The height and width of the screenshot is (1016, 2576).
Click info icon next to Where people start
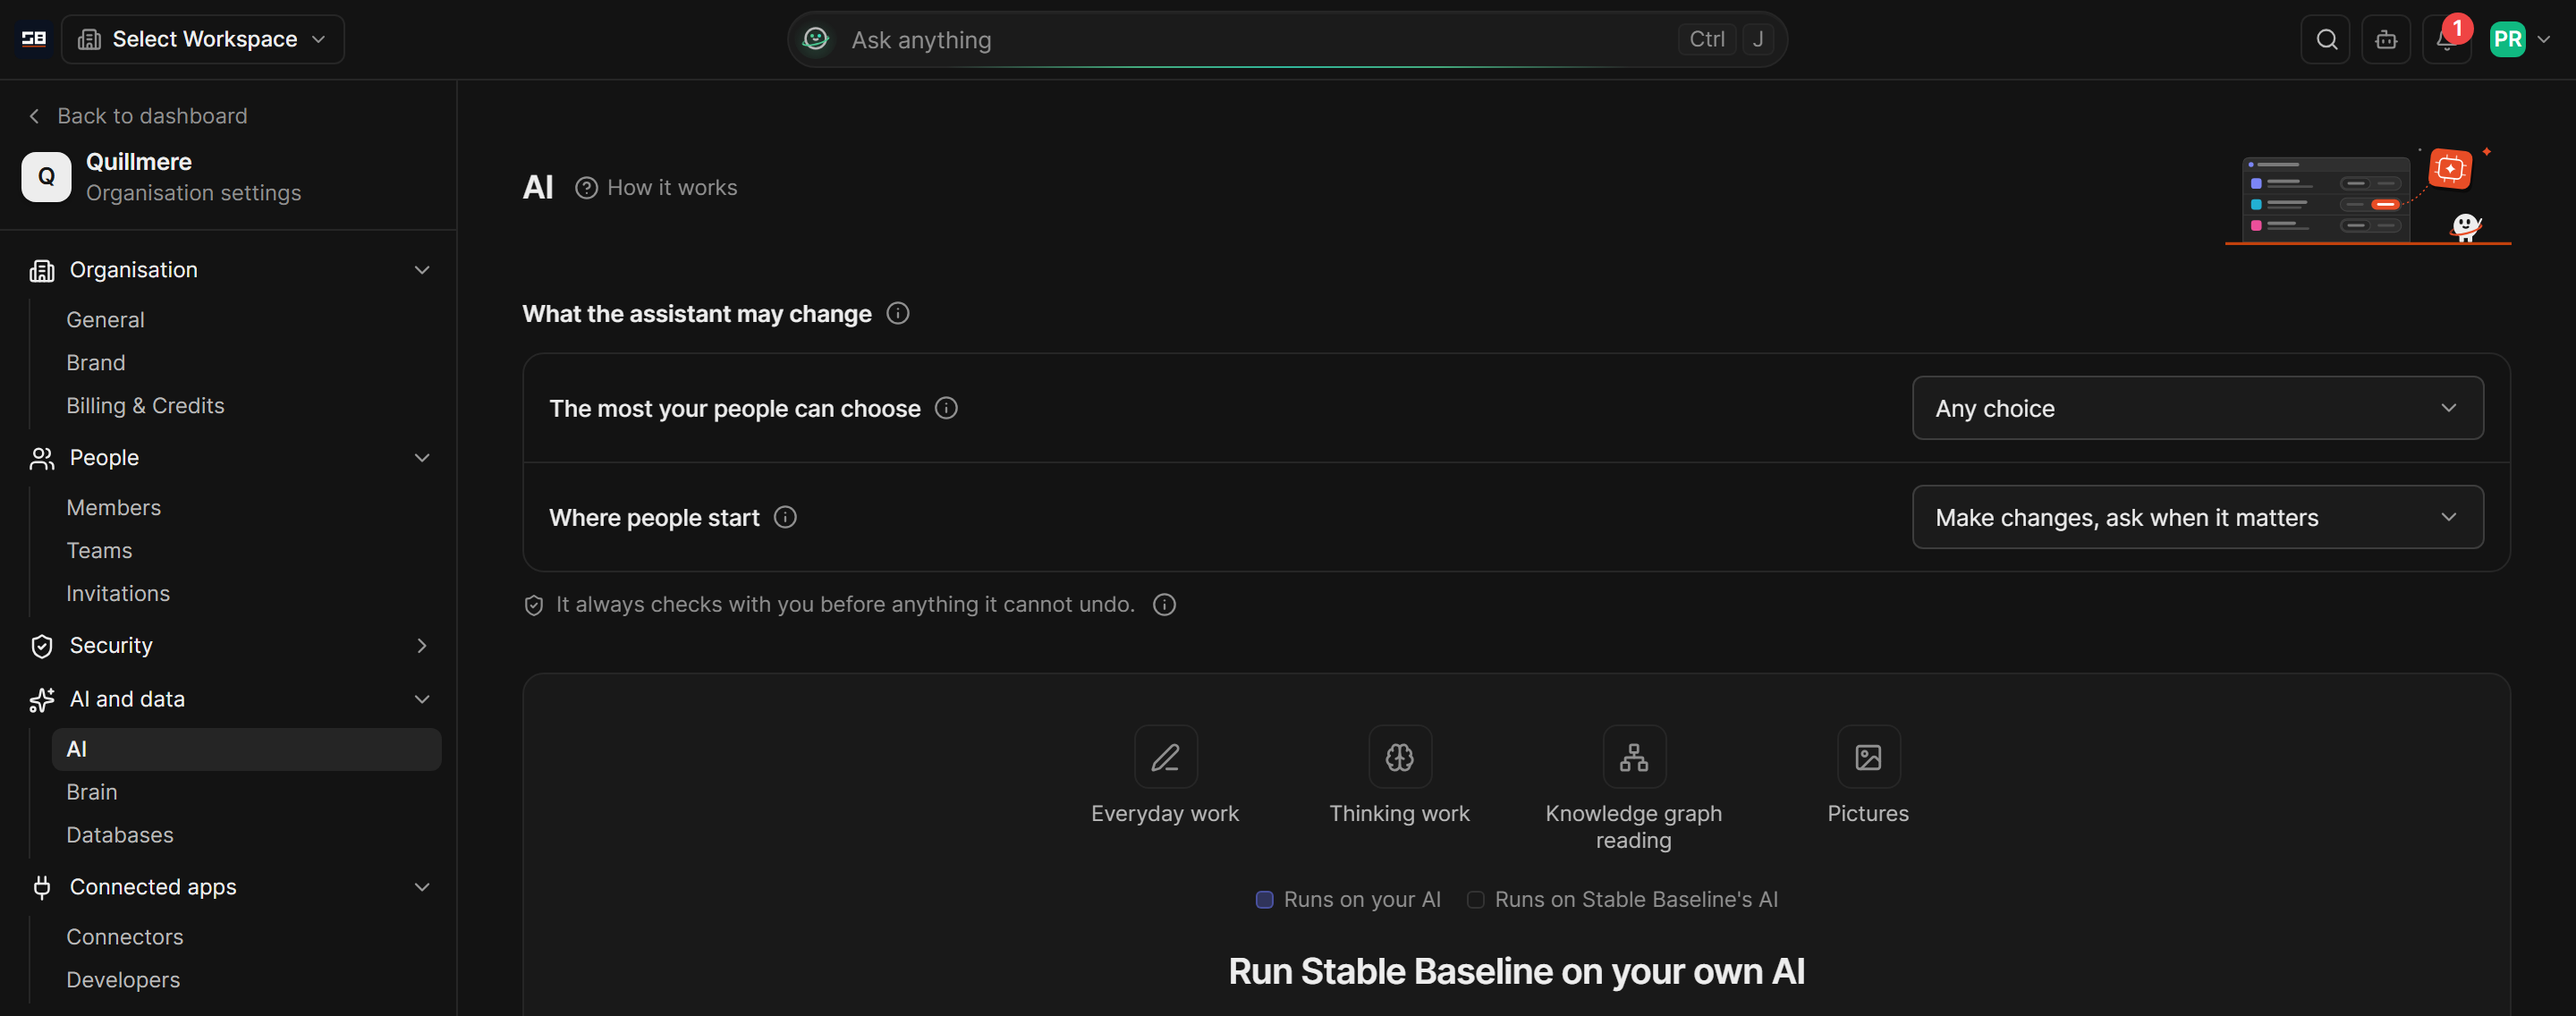(x=785, y=517)
